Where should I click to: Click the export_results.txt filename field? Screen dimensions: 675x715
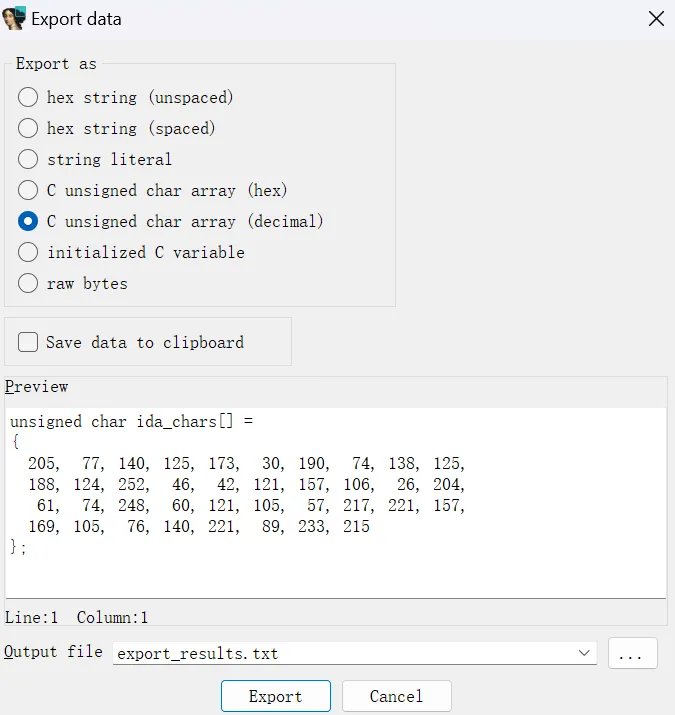pyautogui.click(x=340, y=654)
